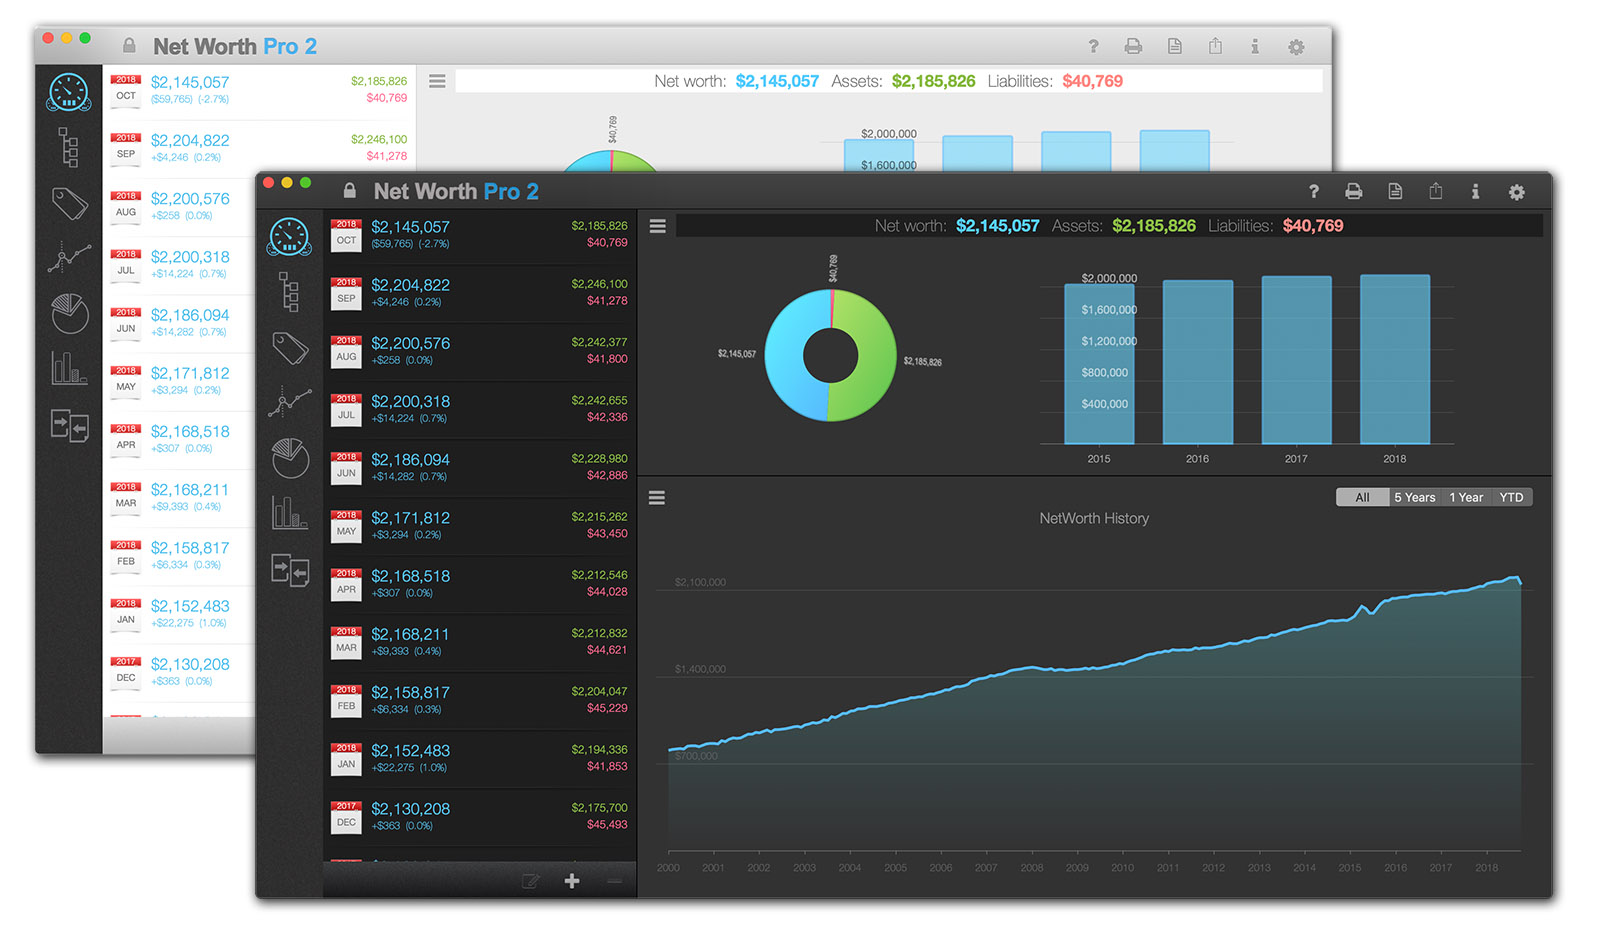Click the print icon in dark window toolbar
The image size is (1600, 934).
1354,191
